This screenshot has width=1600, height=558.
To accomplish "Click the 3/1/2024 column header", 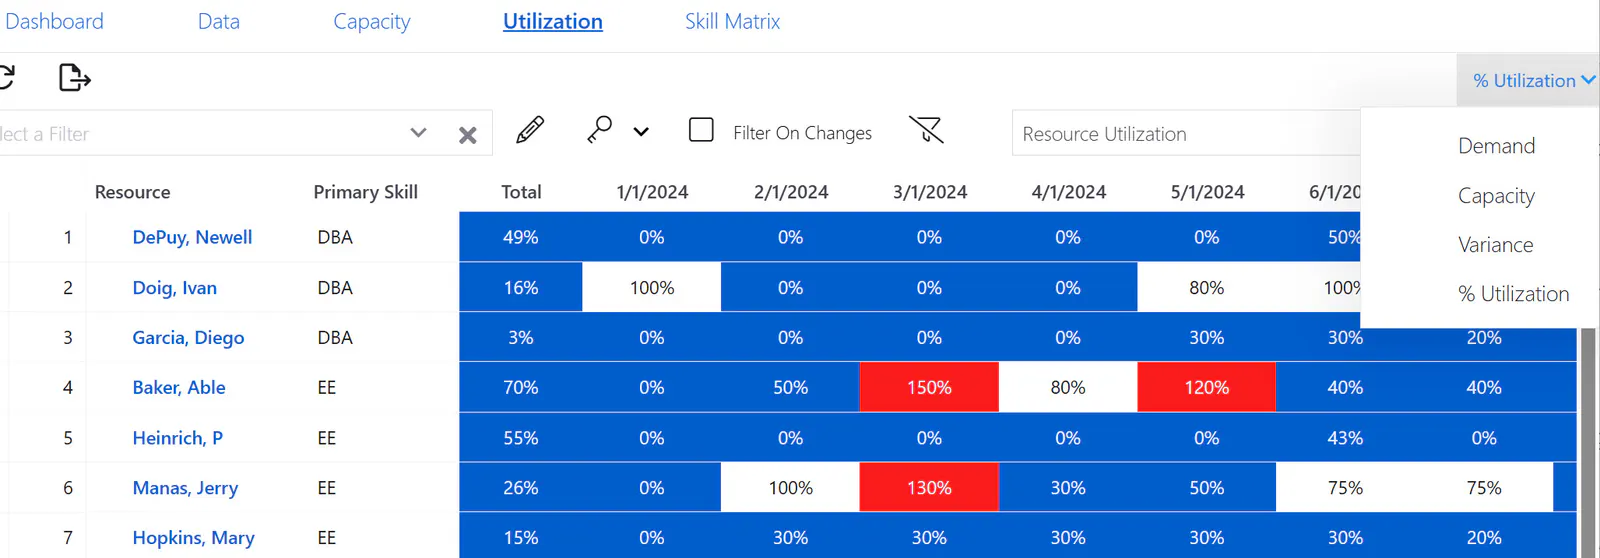I will tap(930, 192).
